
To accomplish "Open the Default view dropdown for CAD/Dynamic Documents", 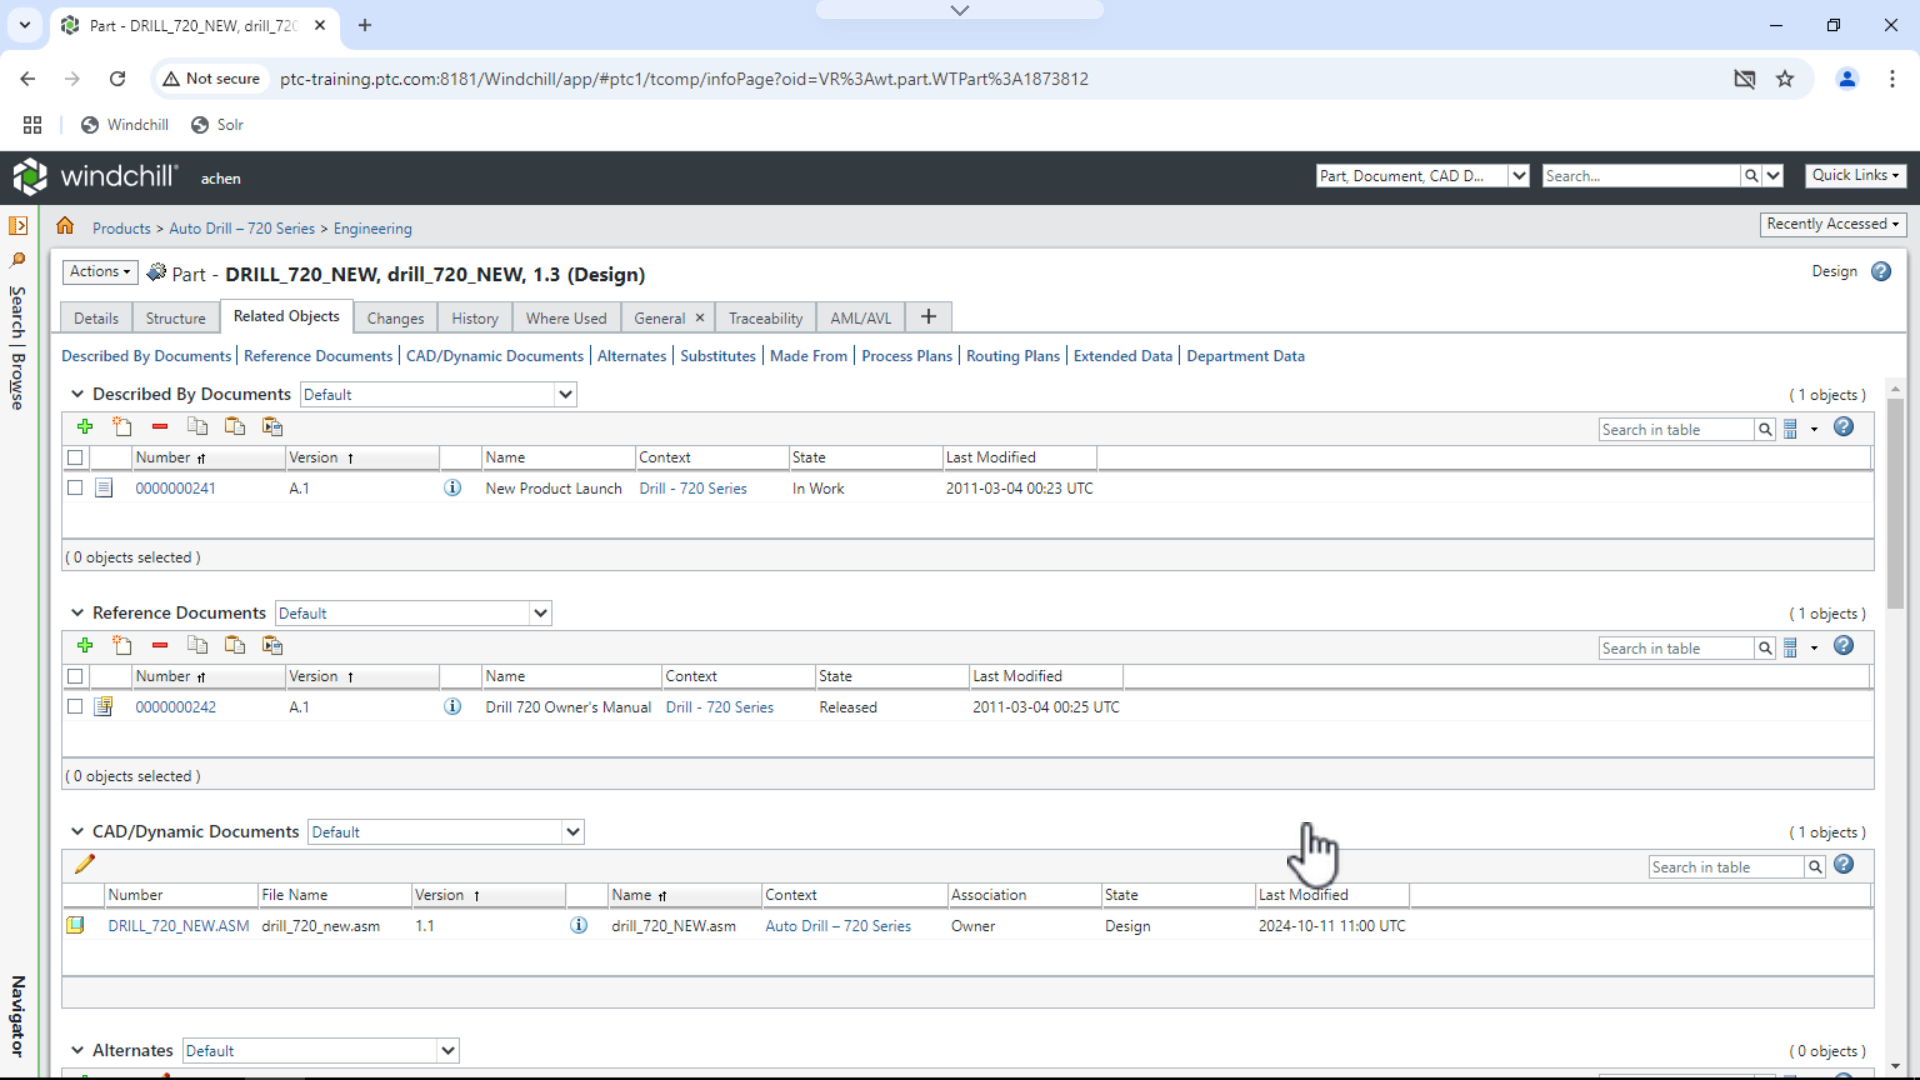I will 572,831.
